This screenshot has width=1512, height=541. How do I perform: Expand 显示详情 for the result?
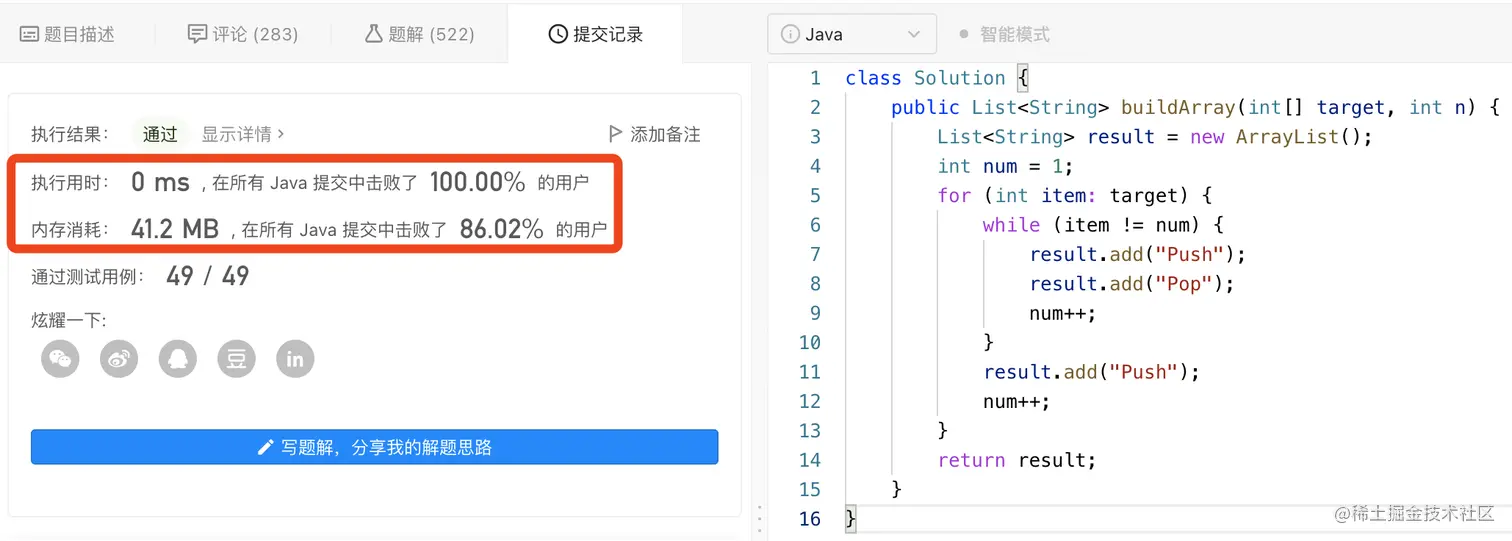[x=243, y=133]
